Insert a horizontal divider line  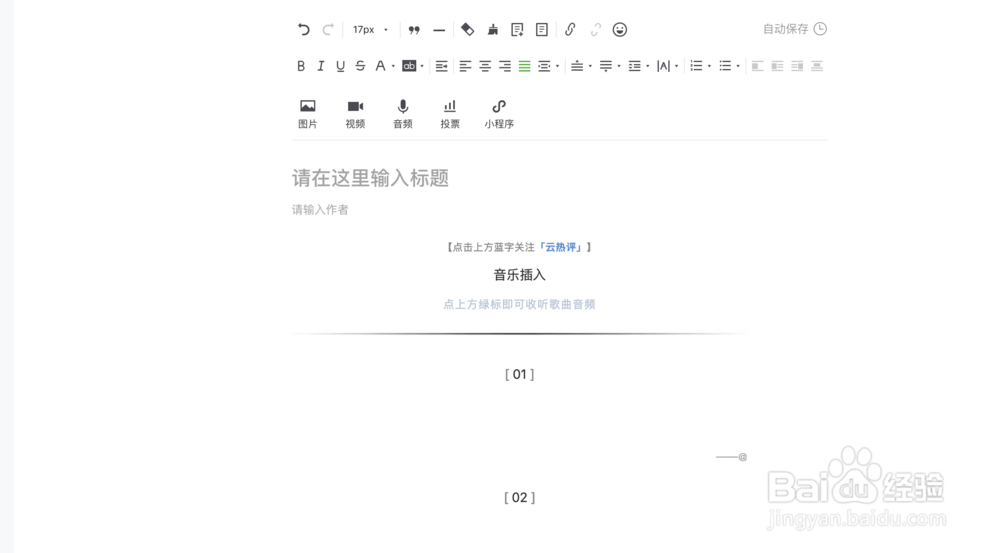pyautogui.click(x=439, y=30)
